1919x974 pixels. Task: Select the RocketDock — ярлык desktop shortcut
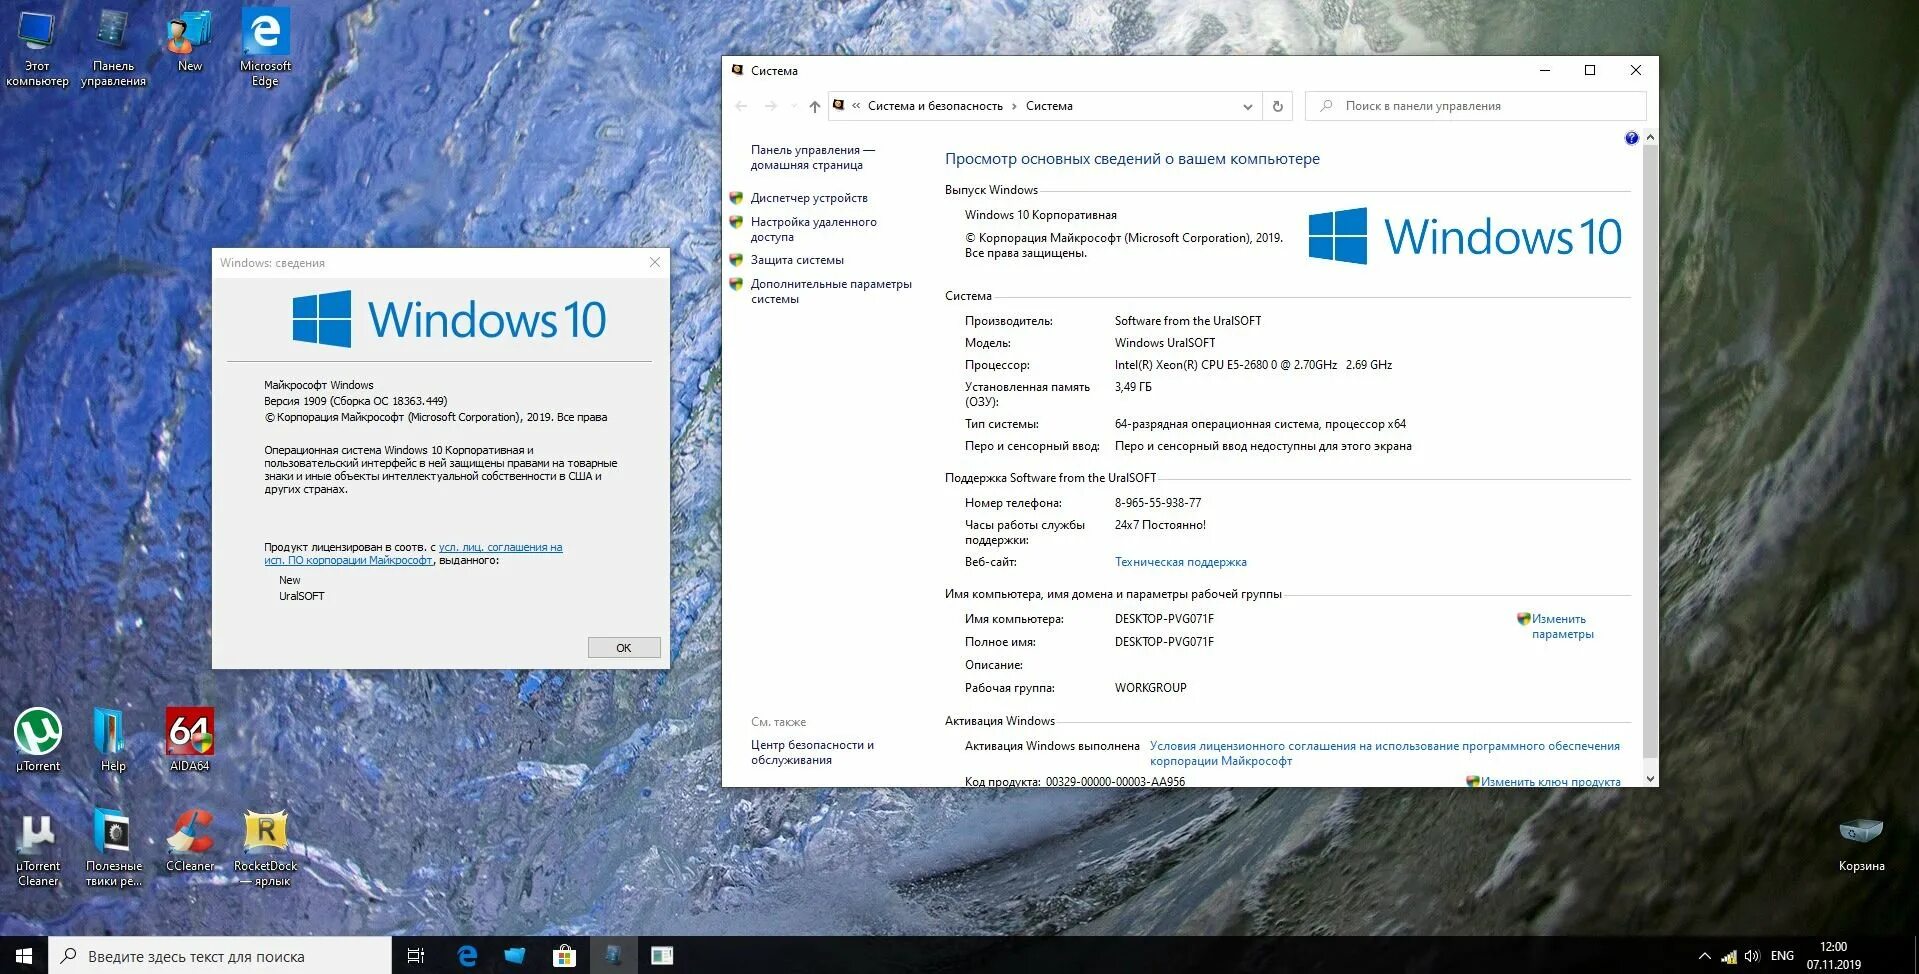(265, 848)
